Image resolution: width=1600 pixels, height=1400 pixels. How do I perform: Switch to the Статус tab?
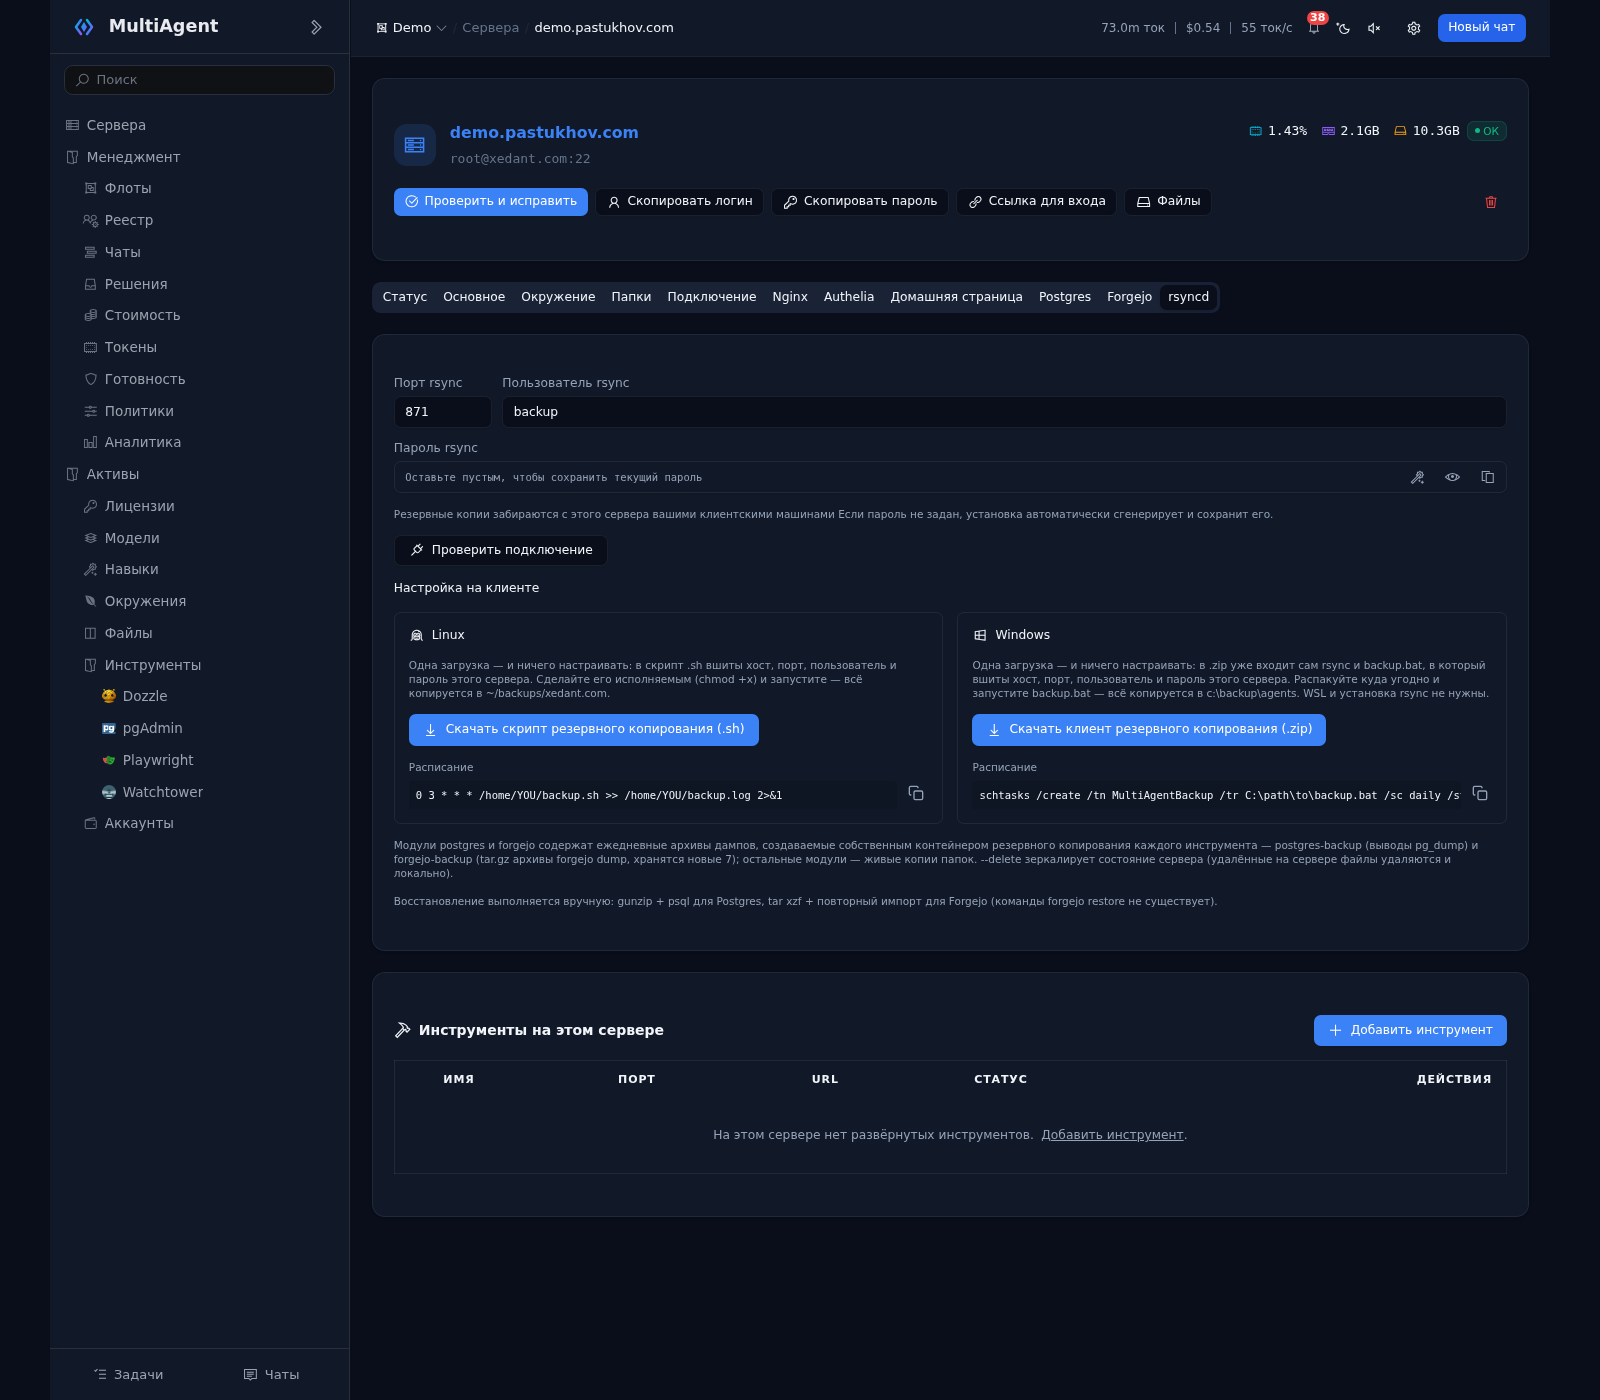coord(405,297)
